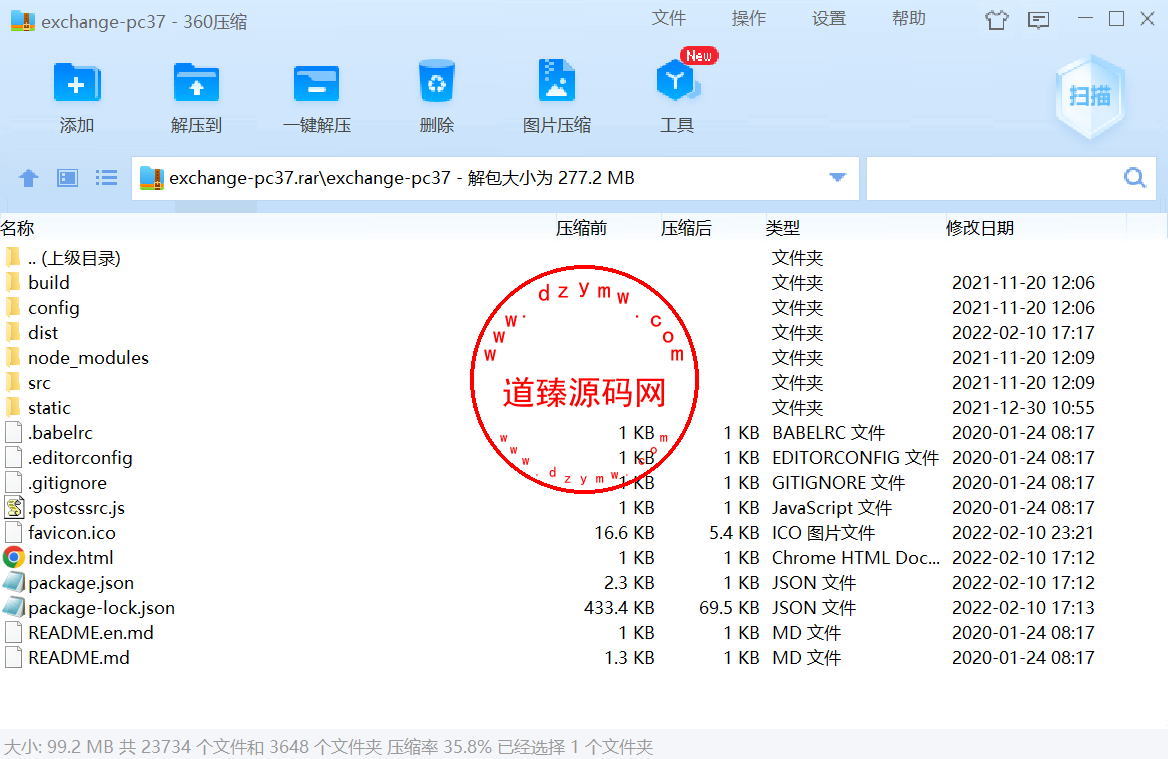Click the 解压到 (extract to) icon

coord(196,83)
